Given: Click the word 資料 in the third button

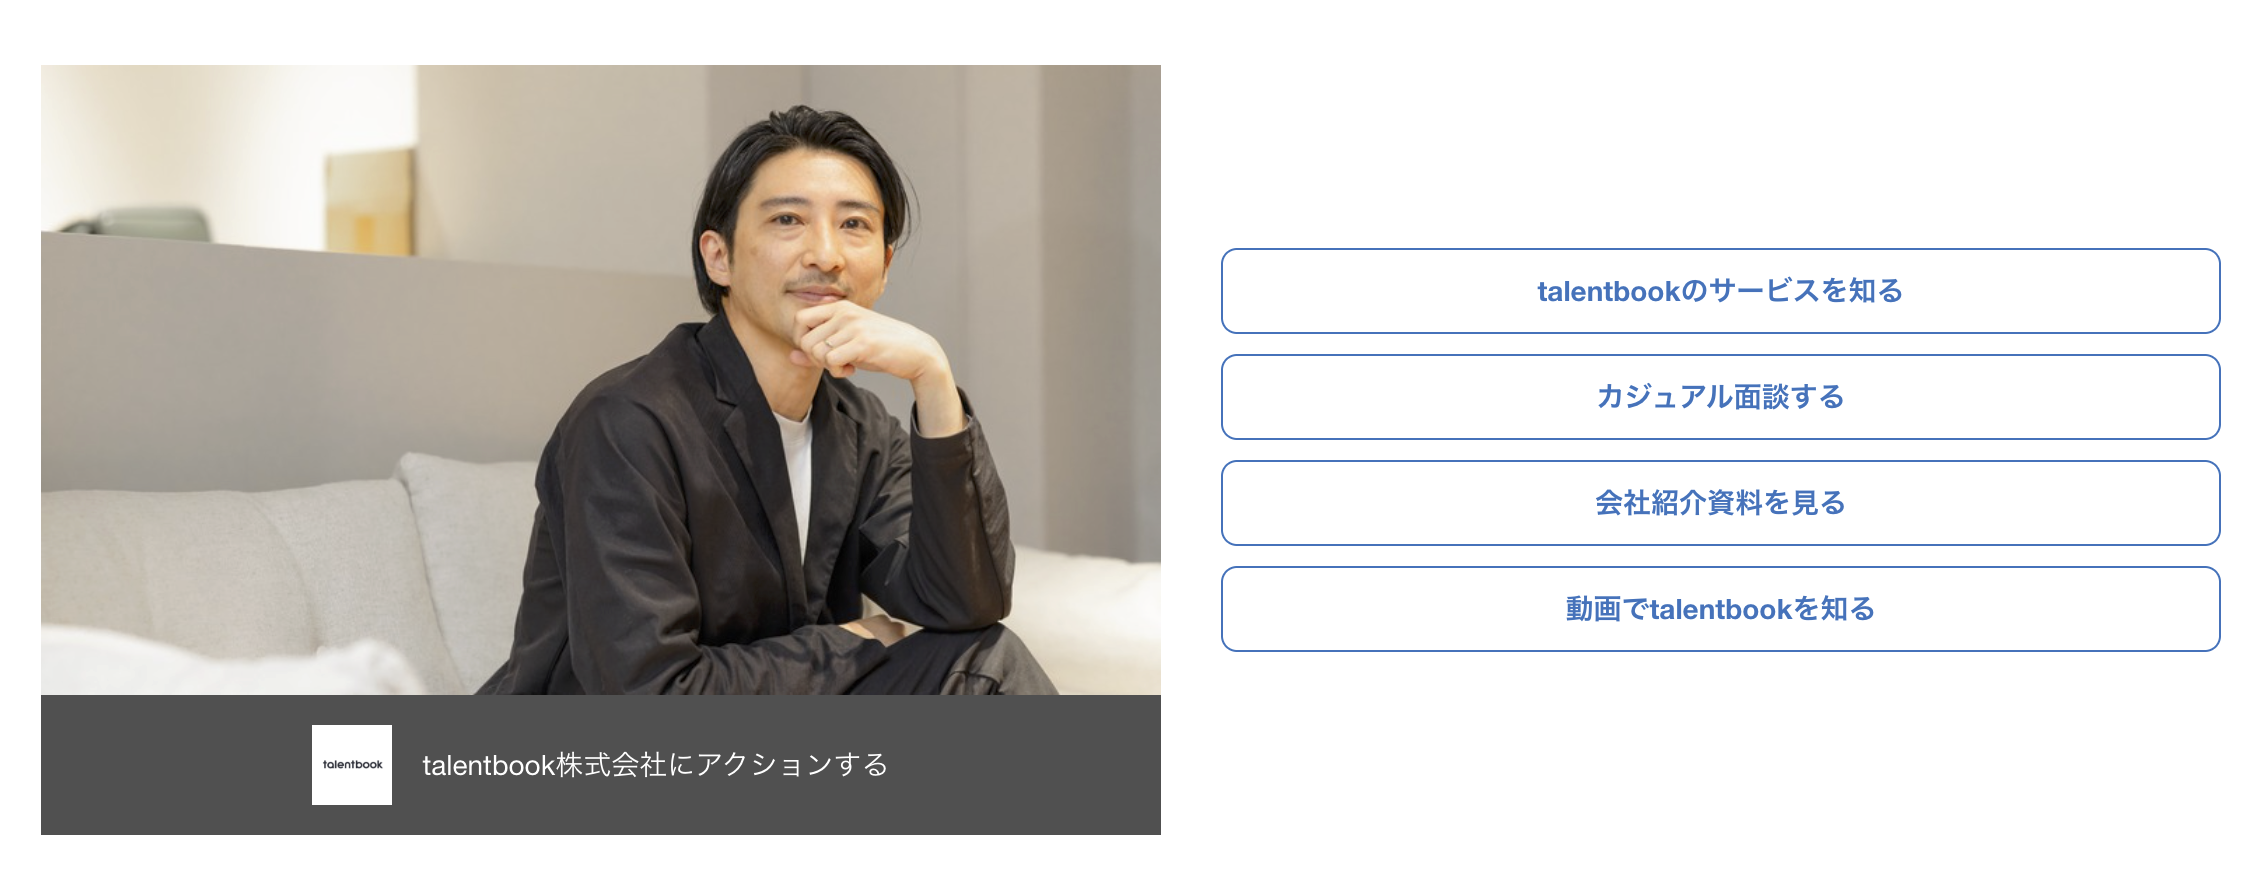Looking at the screenshot, I should coord(1733,503).
